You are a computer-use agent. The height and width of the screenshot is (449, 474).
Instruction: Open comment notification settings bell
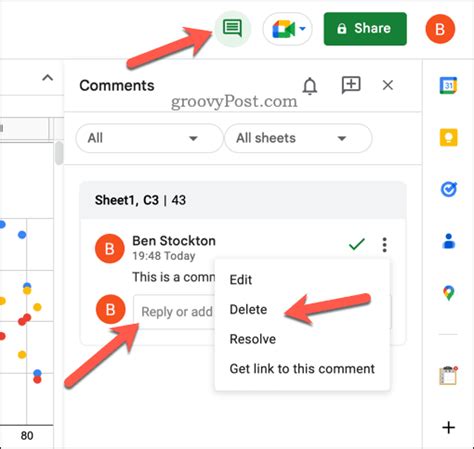point(310,86)
